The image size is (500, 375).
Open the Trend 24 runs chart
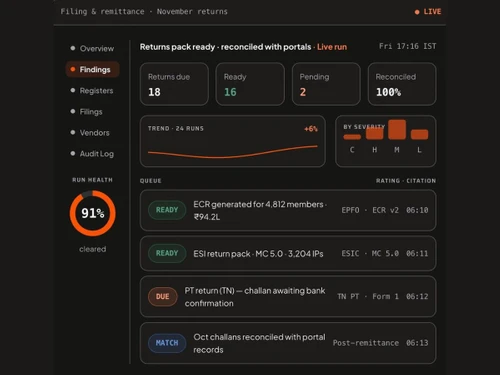tap(233, 141)
